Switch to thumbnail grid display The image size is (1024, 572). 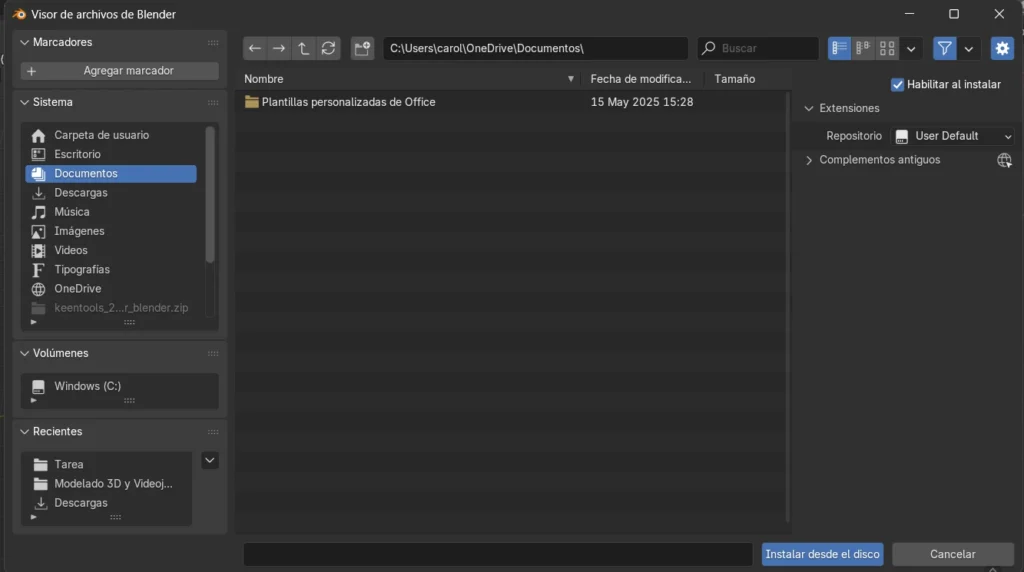pyautogui.click(x=887, y=48)
